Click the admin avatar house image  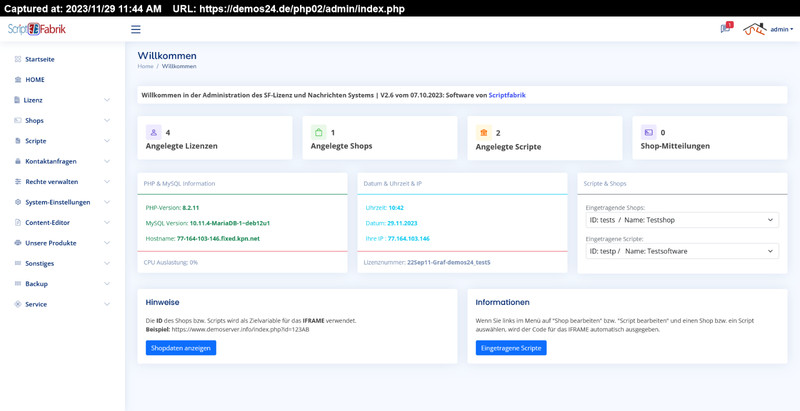pyautogui.click(x=755, y=29)
